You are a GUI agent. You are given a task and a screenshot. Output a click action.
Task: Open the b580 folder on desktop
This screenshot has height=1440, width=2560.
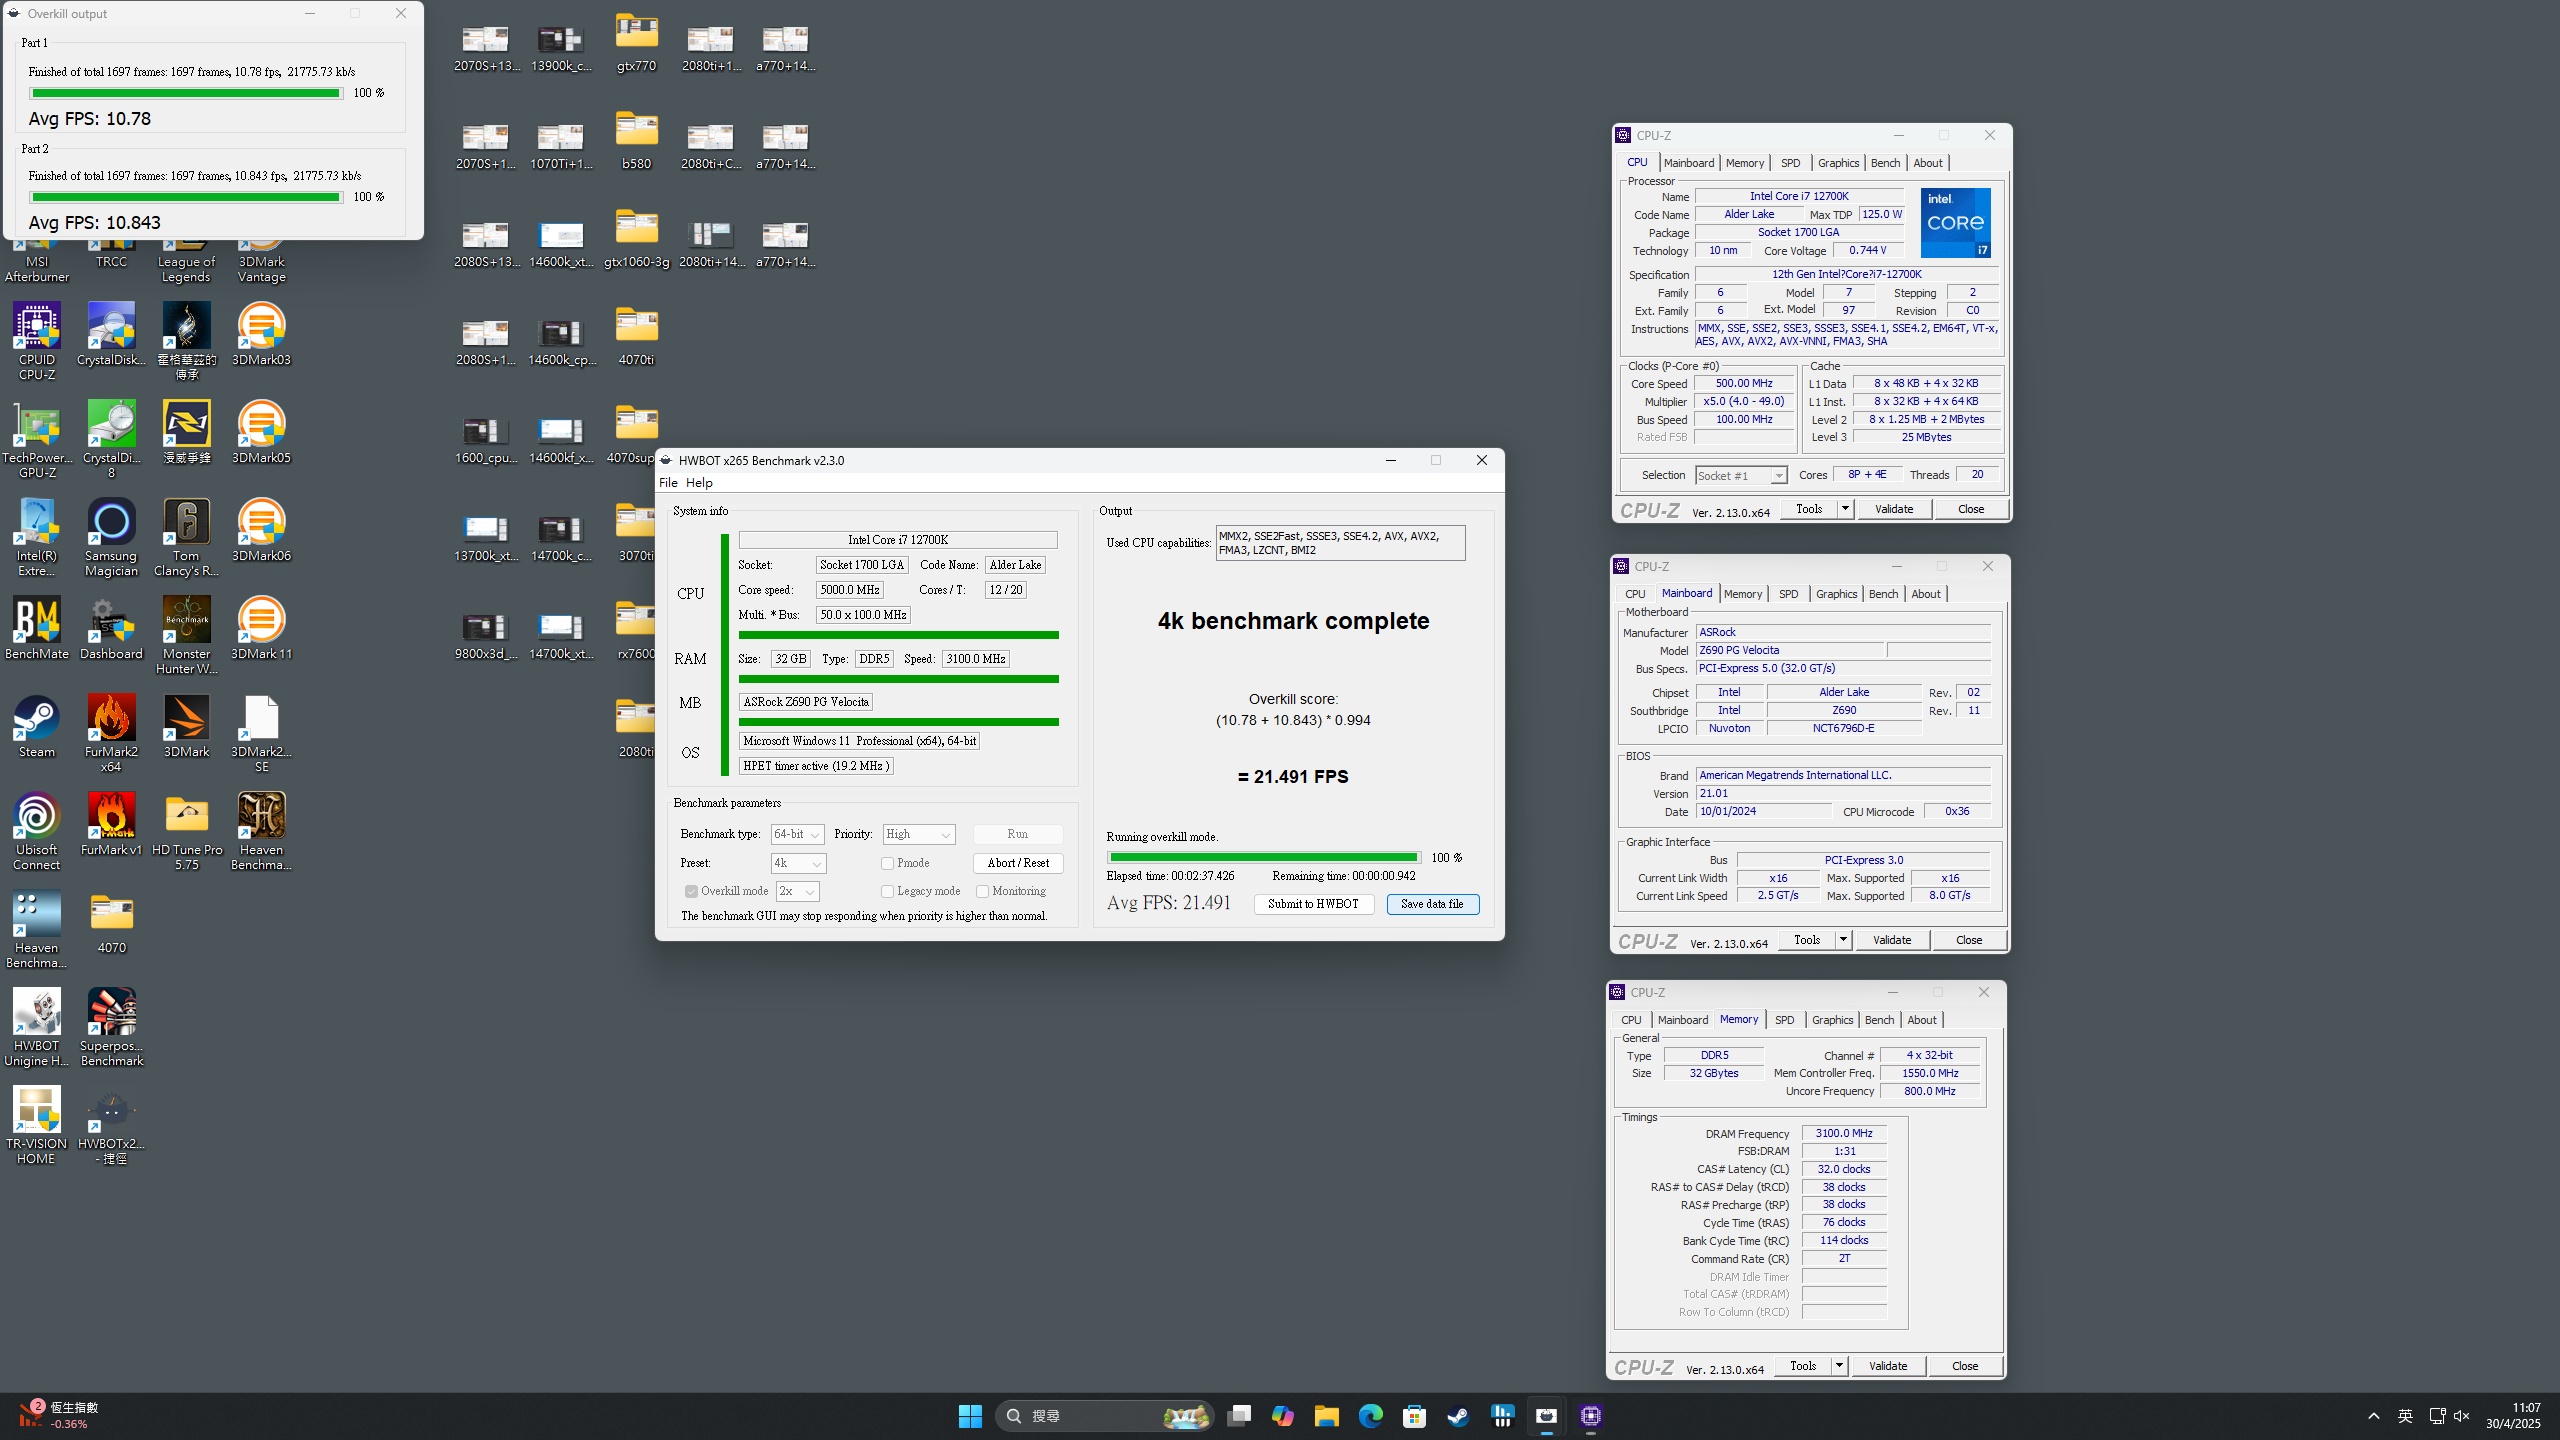coord(636,141)
